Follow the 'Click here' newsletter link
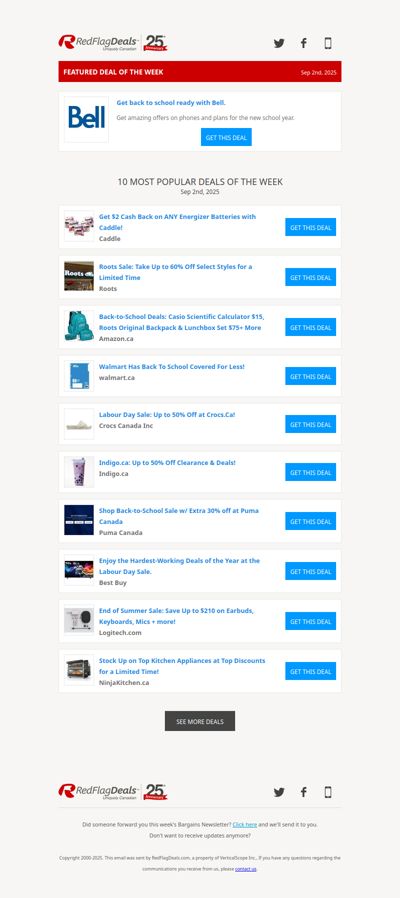 [245, 825]
